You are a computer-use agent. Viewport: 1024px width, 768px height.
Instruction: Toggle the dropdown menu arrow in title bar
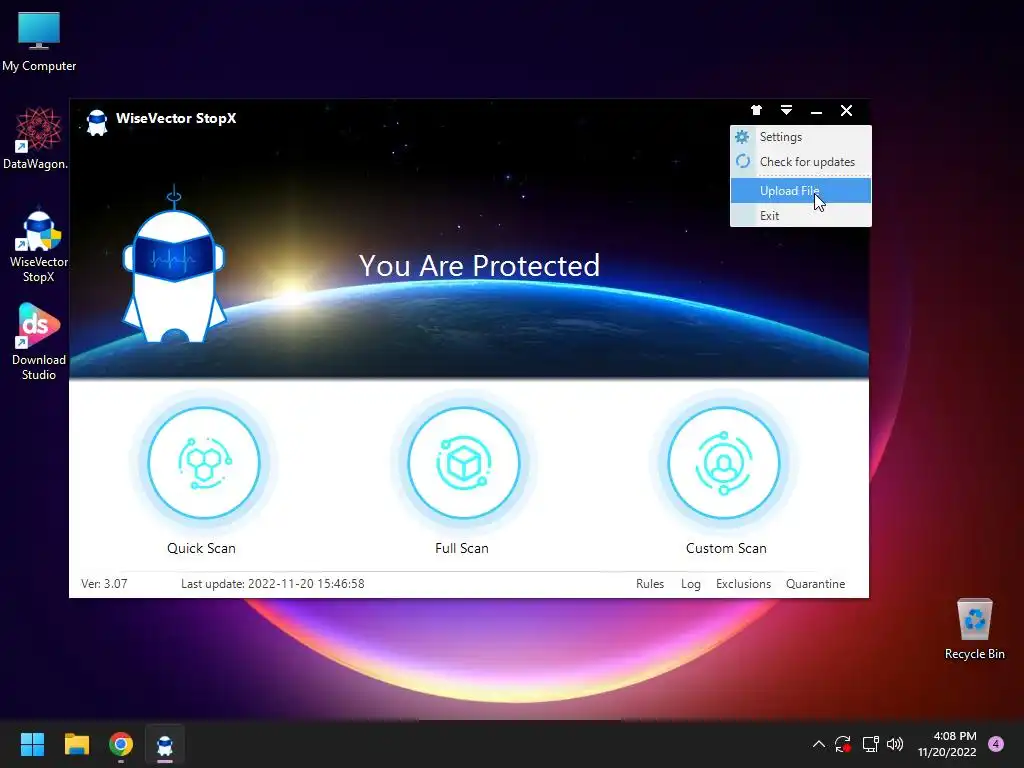(786, 110)
